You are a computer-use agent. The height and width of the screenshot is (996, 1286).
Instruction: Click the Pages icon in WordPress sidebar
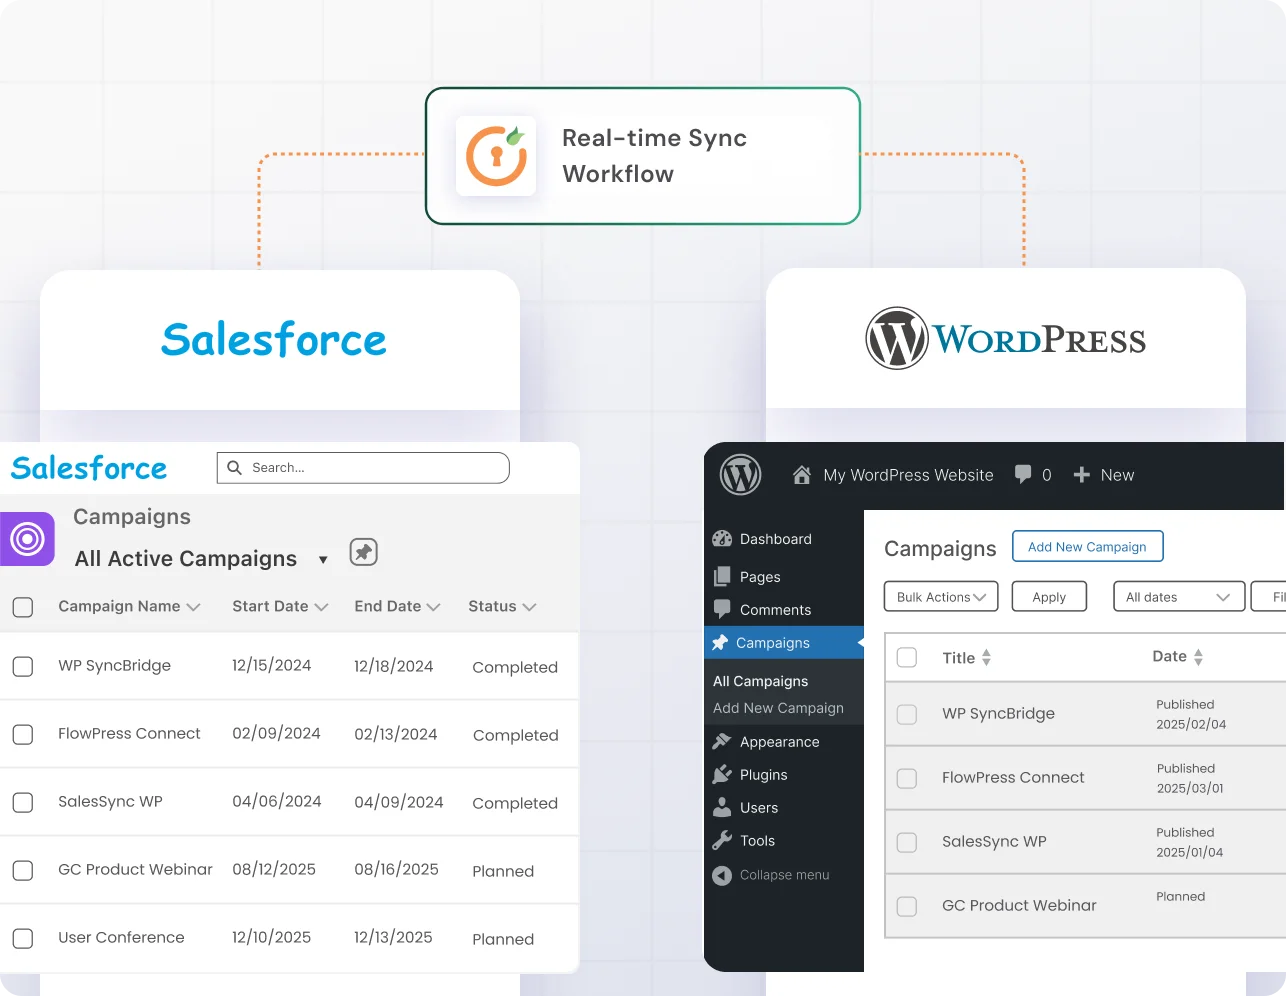(722, 577)
